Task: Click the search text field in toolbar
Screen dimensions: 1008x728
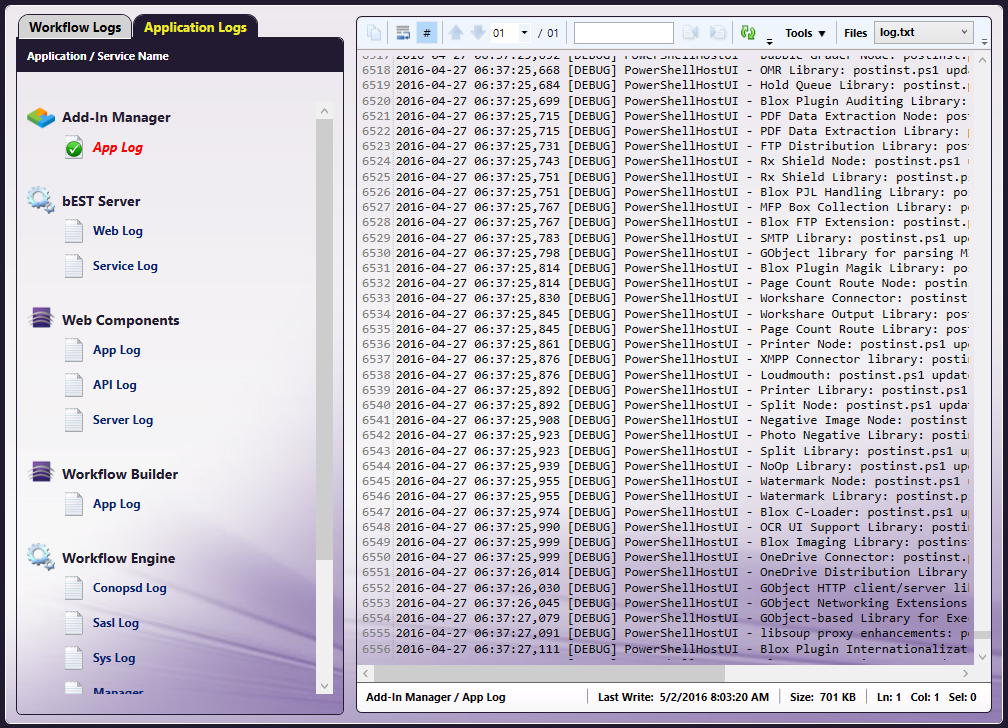Action: [623, 33]
